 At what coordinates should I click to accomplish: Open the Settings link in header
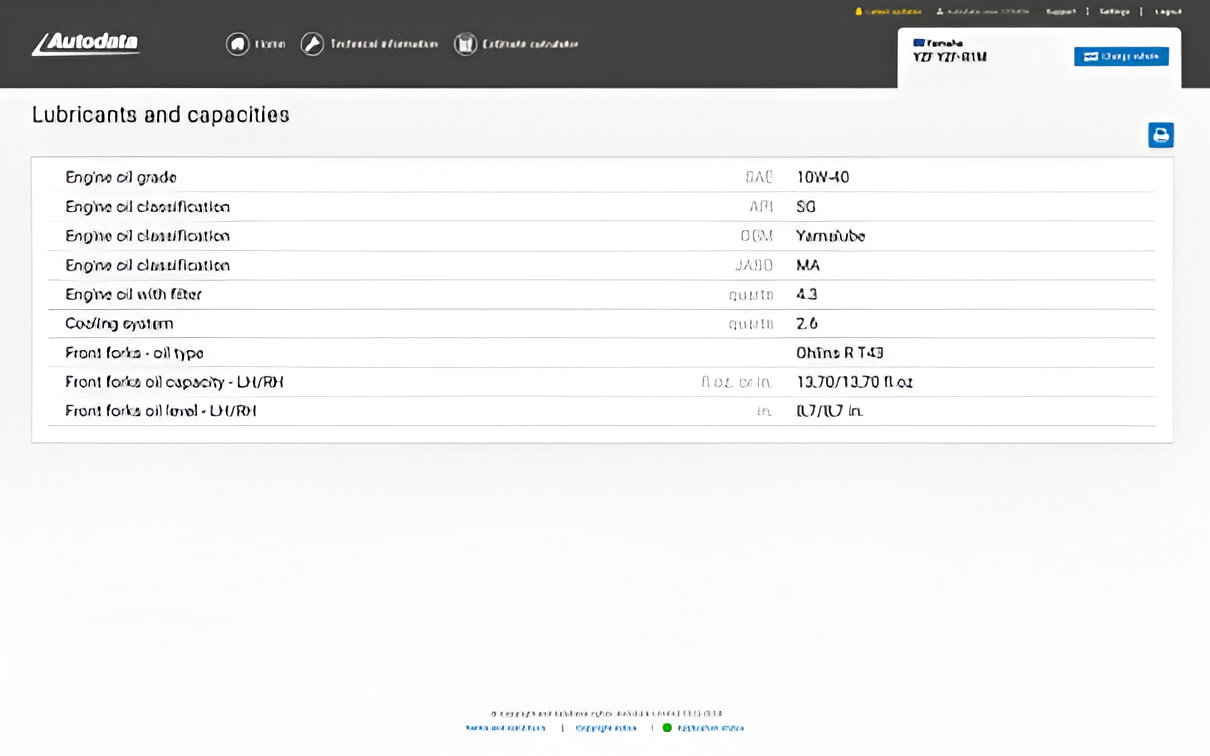point(1114,12)
